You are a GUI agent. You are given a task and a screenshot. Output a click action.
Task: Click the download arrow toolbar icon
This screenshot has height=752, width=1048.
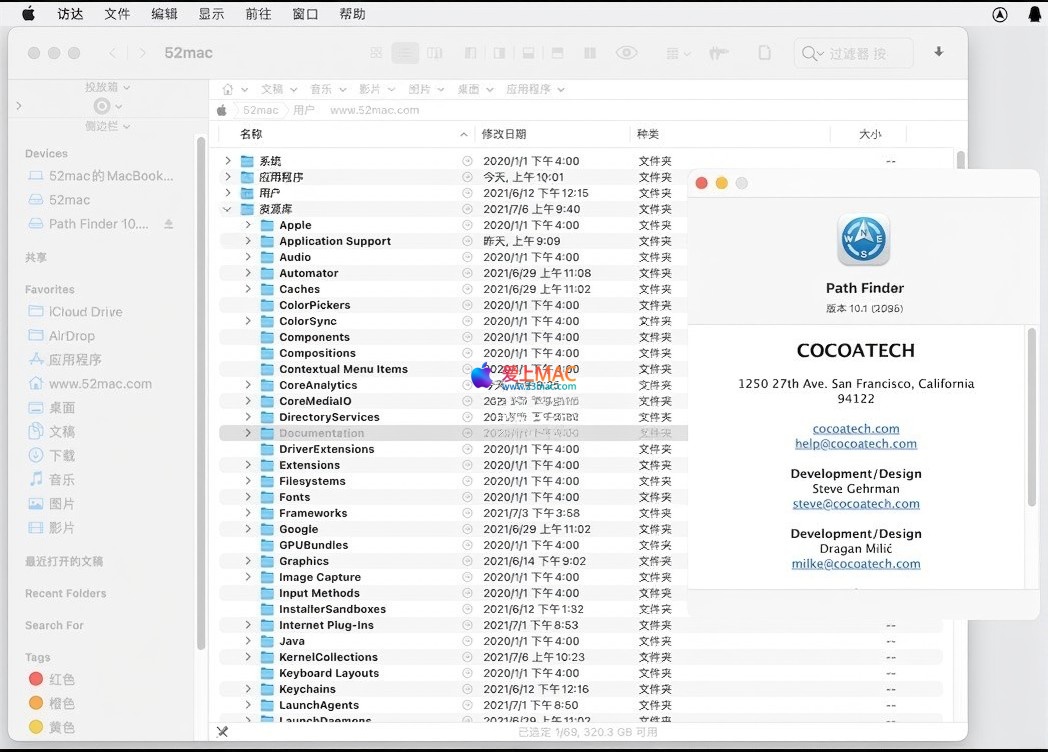(938, 52)
